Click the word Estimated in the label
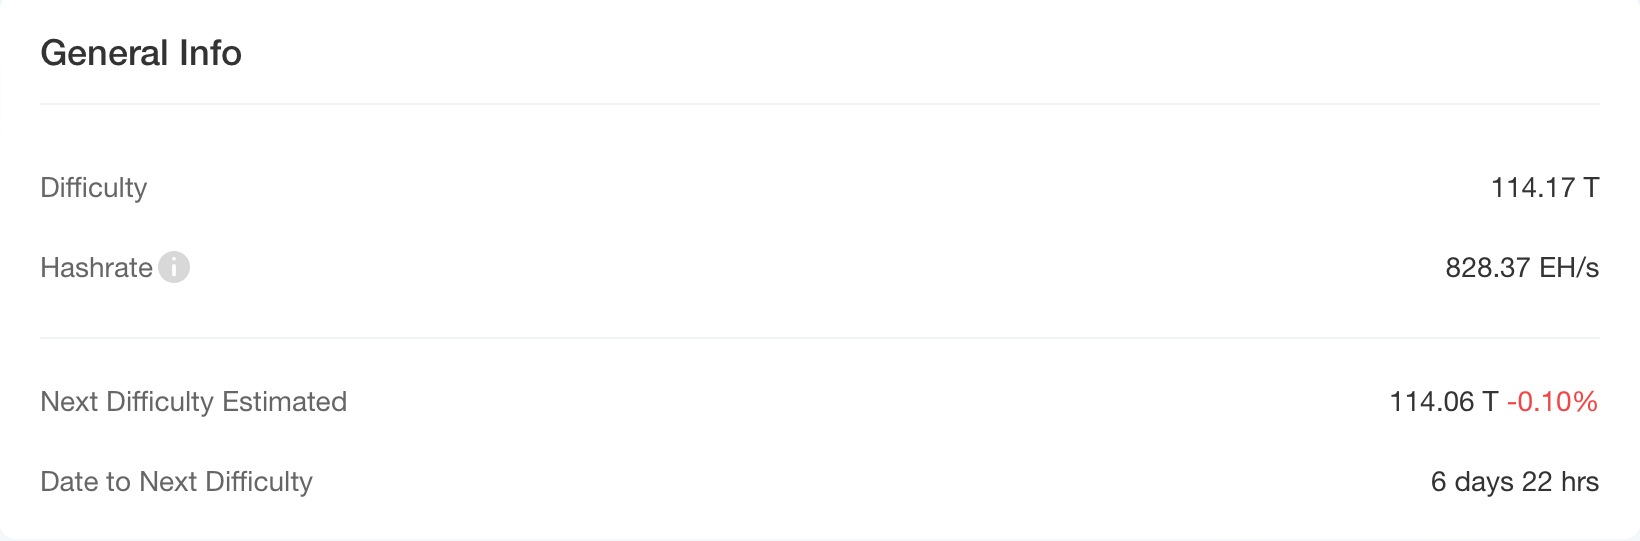This screenshot has width=1640, height=541. click(284, 402)
